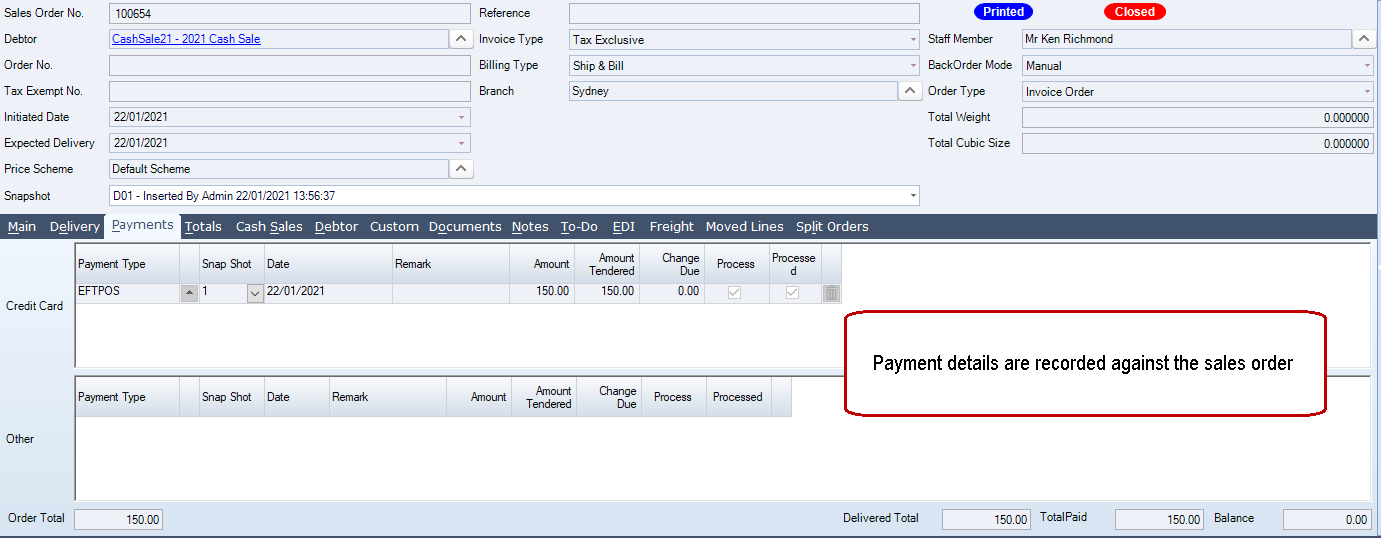Open the Totals tab
This screenshot has height=538, width=1381.
204,227
